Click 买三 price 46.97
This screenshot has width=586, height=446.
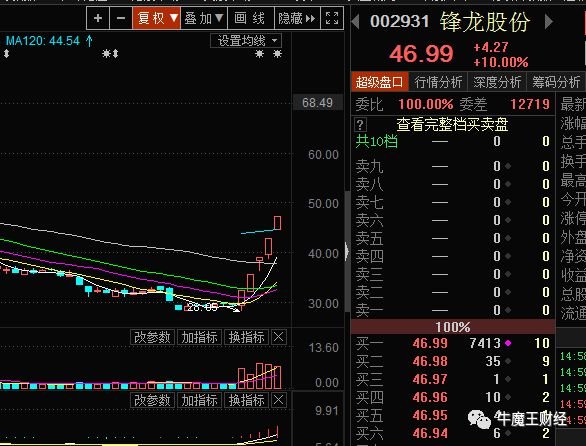(x=430, y=379)
